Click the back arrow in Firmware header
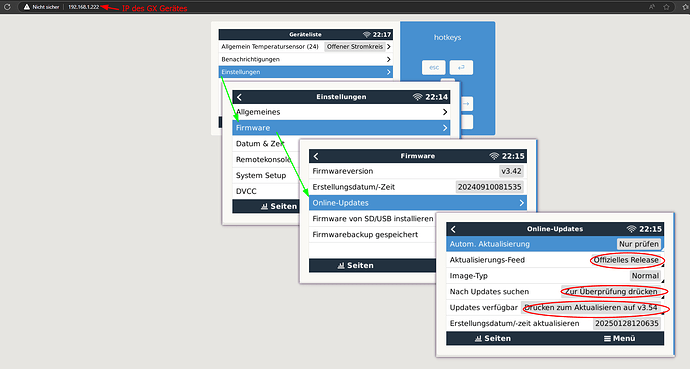690x369 pixels. [316, 156]
